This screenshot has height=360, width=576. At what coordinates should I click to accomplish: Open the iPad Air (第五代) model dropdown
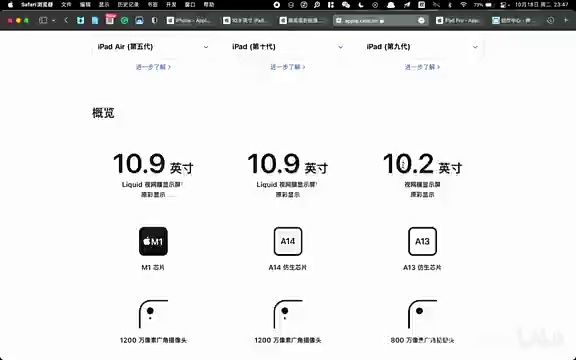click(153, 47)
